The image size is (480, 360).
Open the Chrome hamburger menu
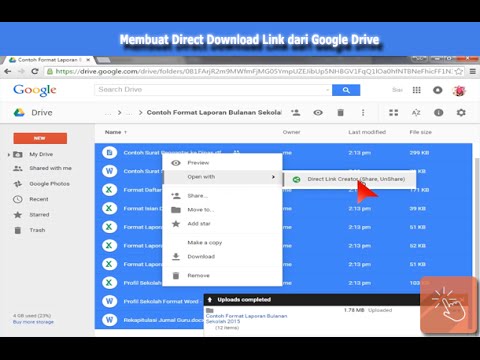point(473,71)
